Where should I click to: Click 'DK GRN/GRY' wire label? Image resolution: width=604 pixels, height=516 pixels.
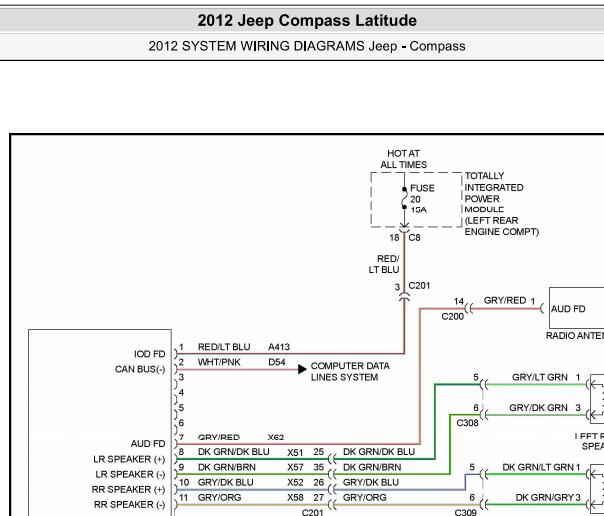(x=545, y=498)
